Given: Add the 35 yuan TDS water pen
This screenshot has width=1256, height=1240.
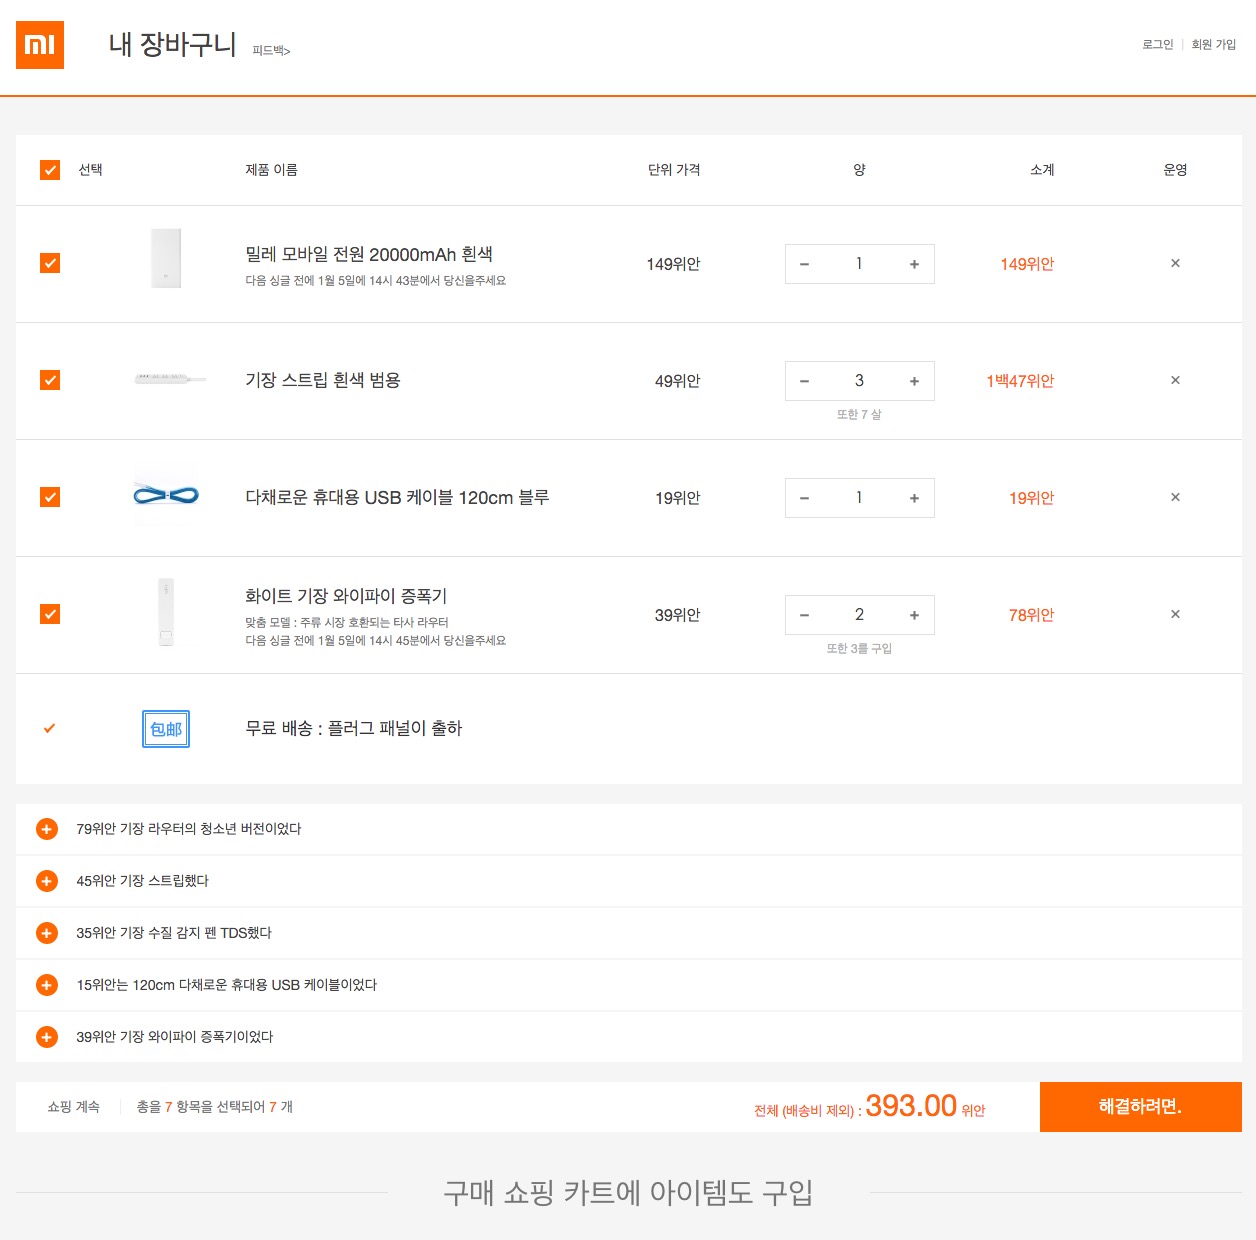Looking at the screenshot, I should (x=47, y=933).
